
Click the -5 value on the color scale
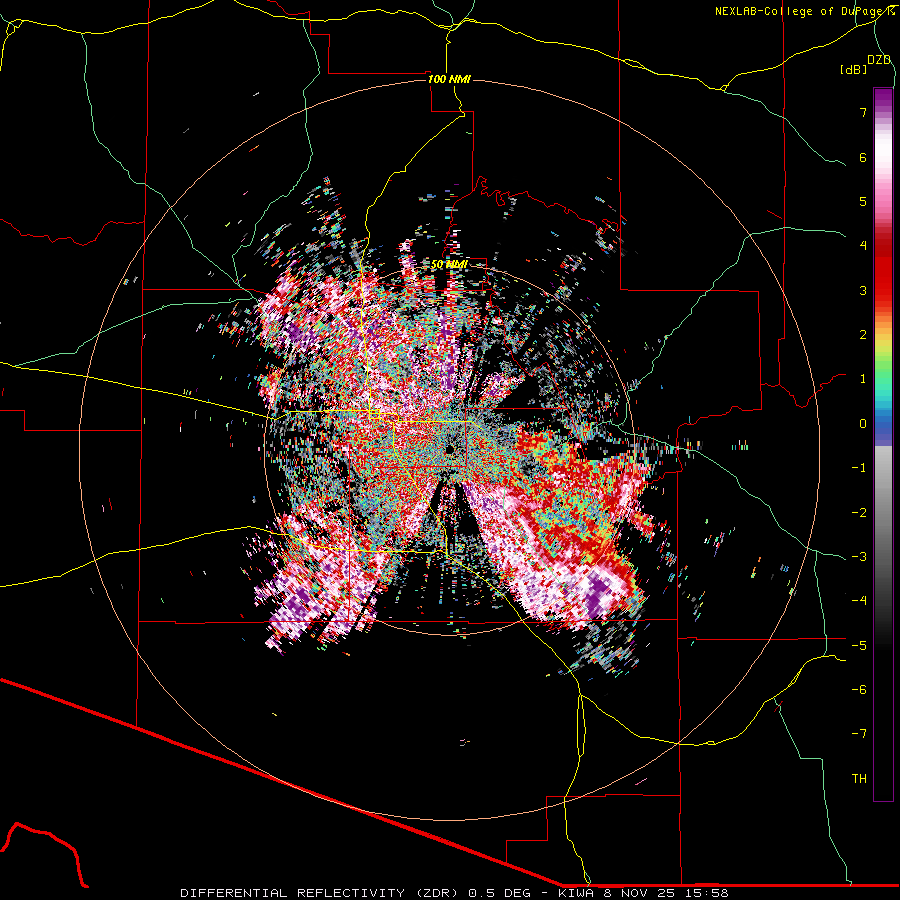point(859,646)
